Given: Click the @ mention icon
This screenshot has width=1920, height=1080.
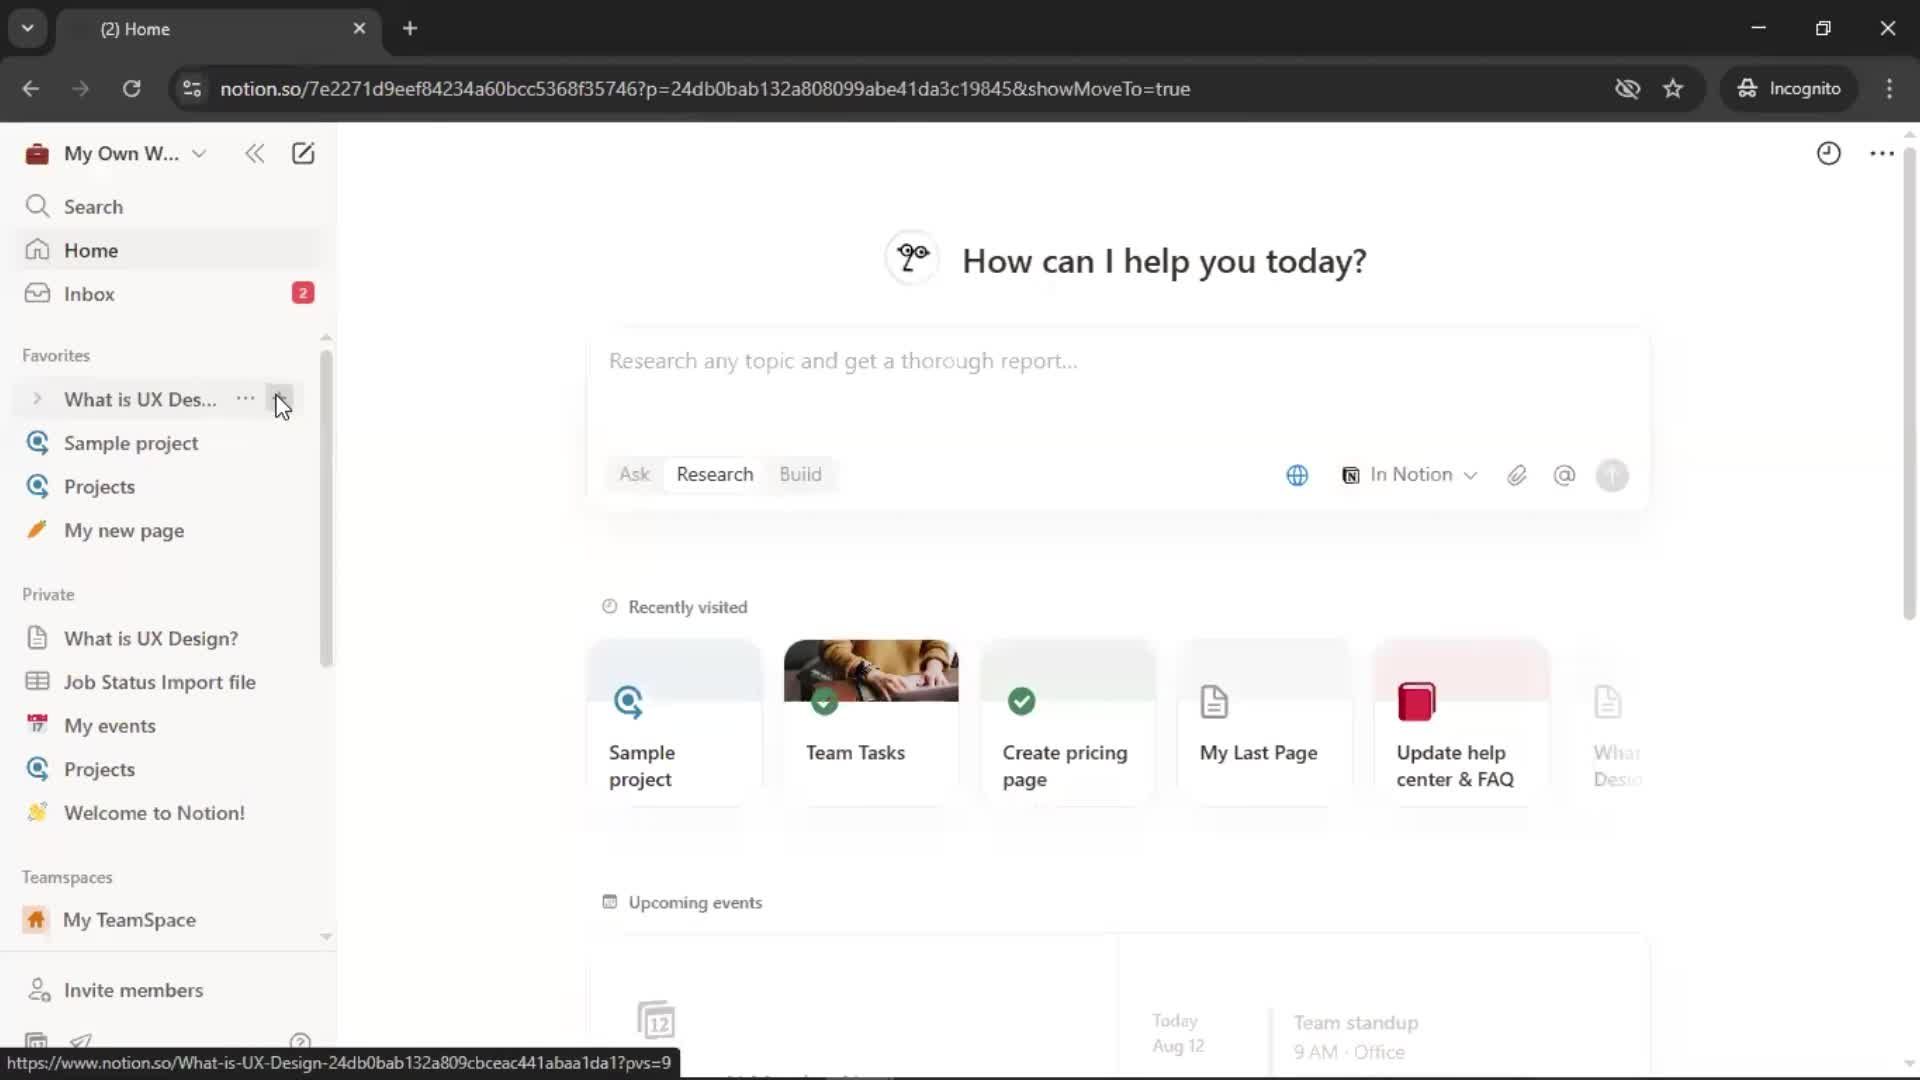Looking at the screenshot, I should [x=1564, y=476].
